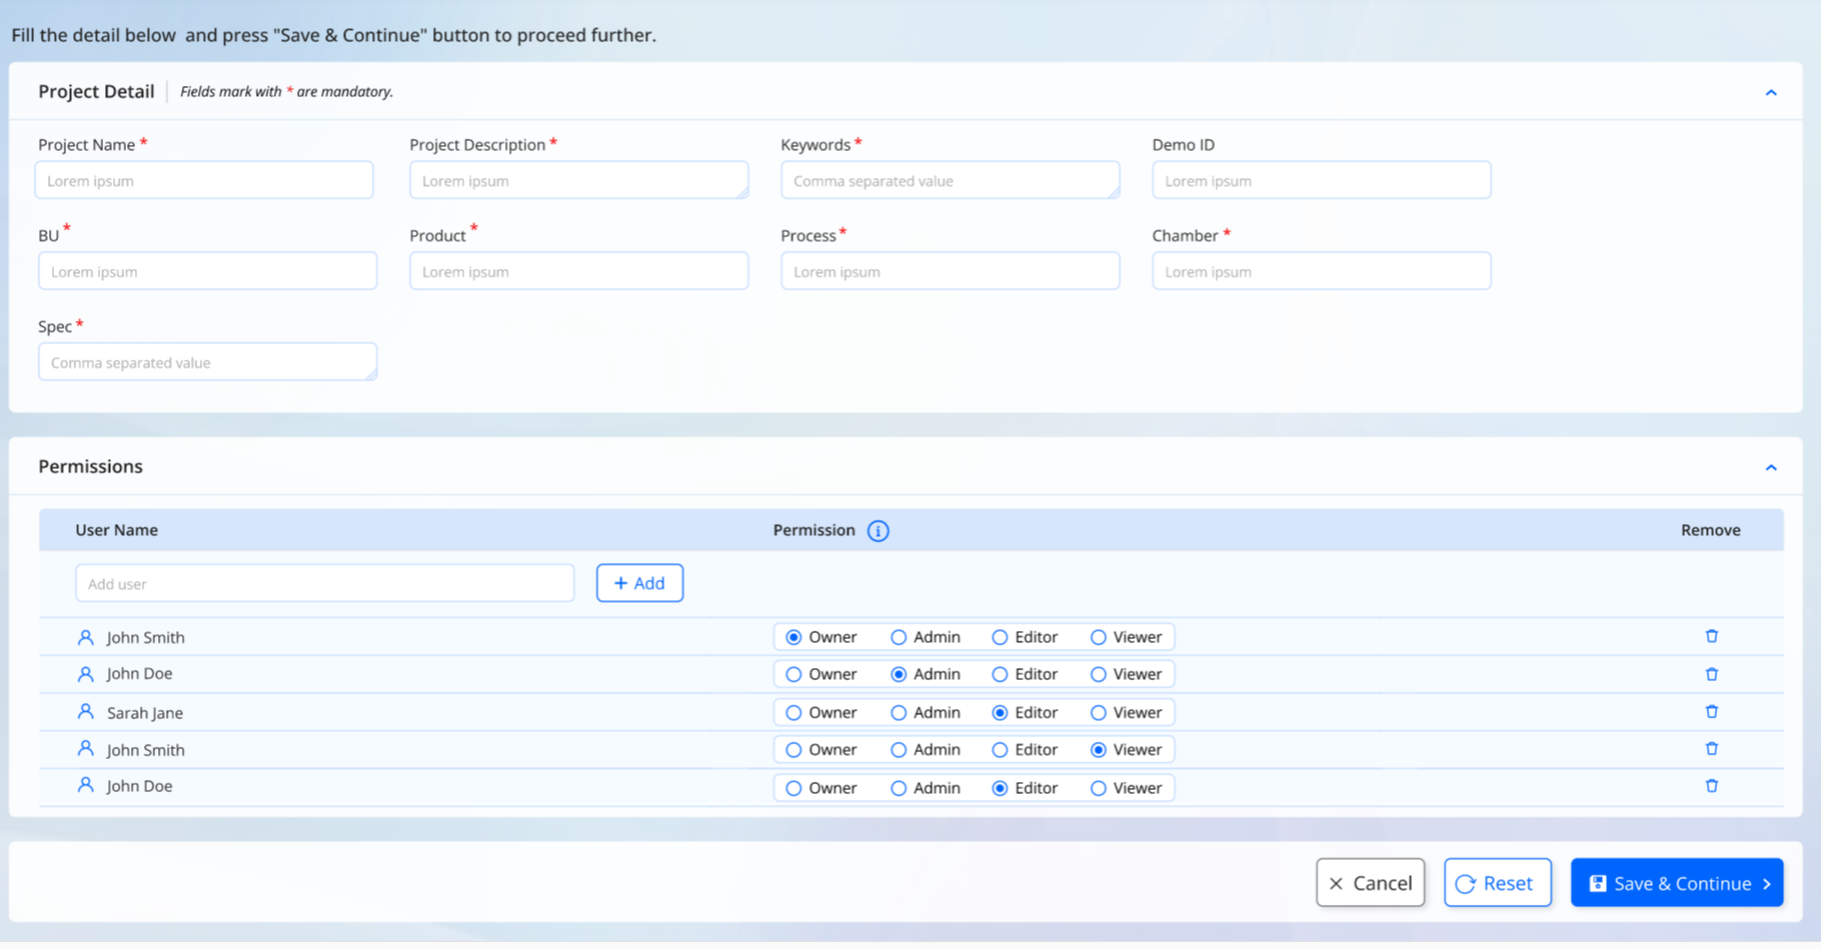1821x949 pixels.
Task: Delete the John Doe entry marked Editor
Action: (x=1711, y=786)
